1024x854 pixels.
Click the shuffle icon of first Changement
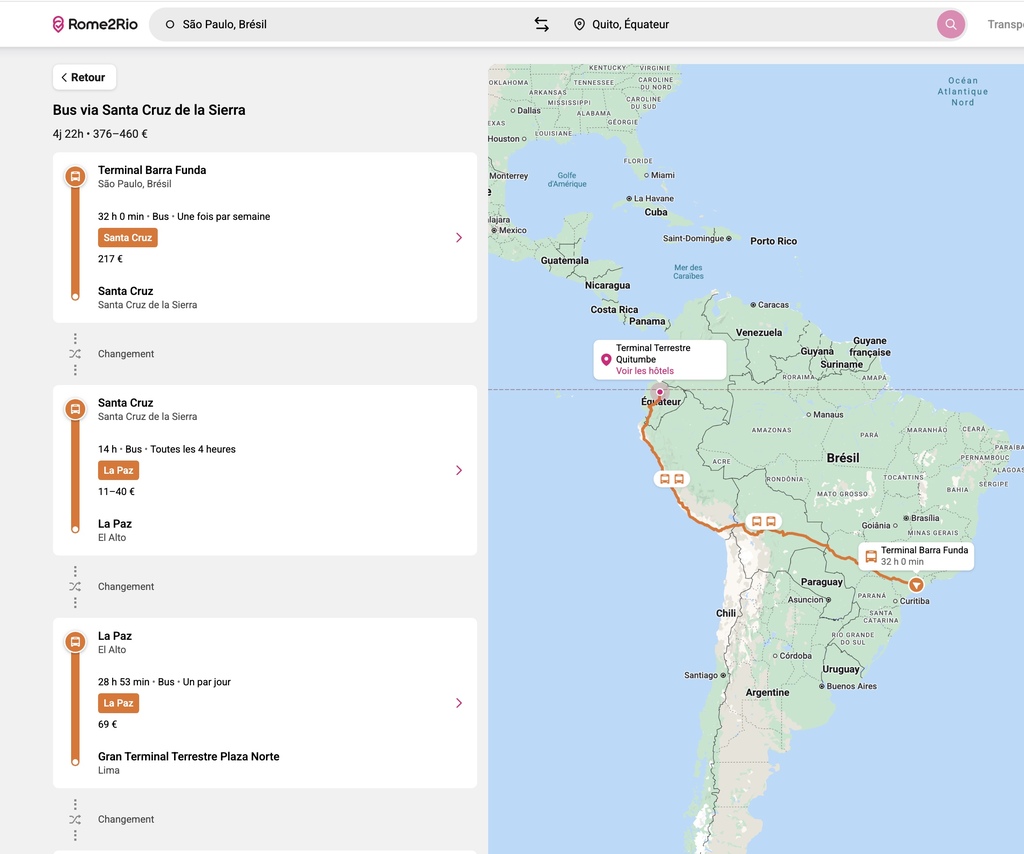tap(75, 354)
